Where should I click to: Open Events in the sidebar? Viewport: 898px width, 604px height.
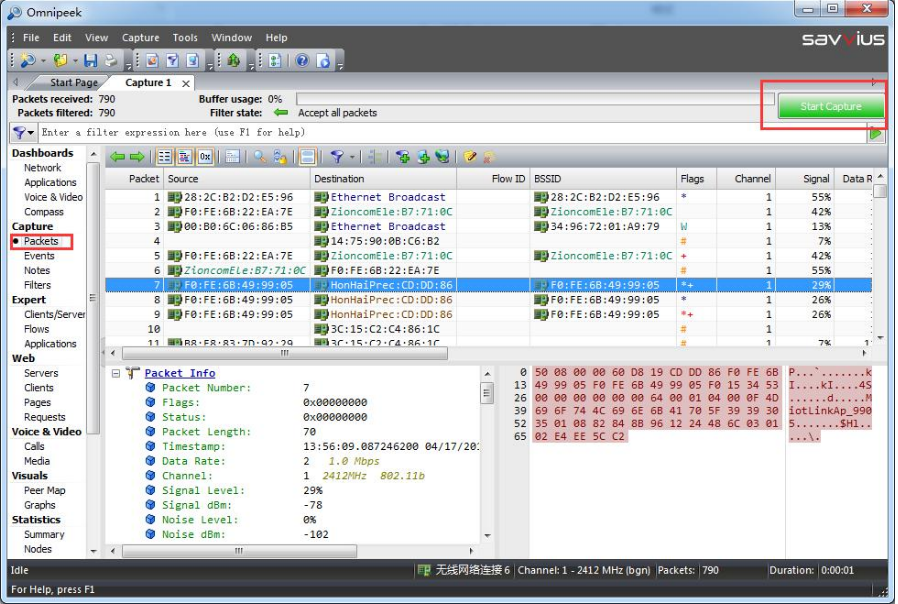tap(39, 256)
